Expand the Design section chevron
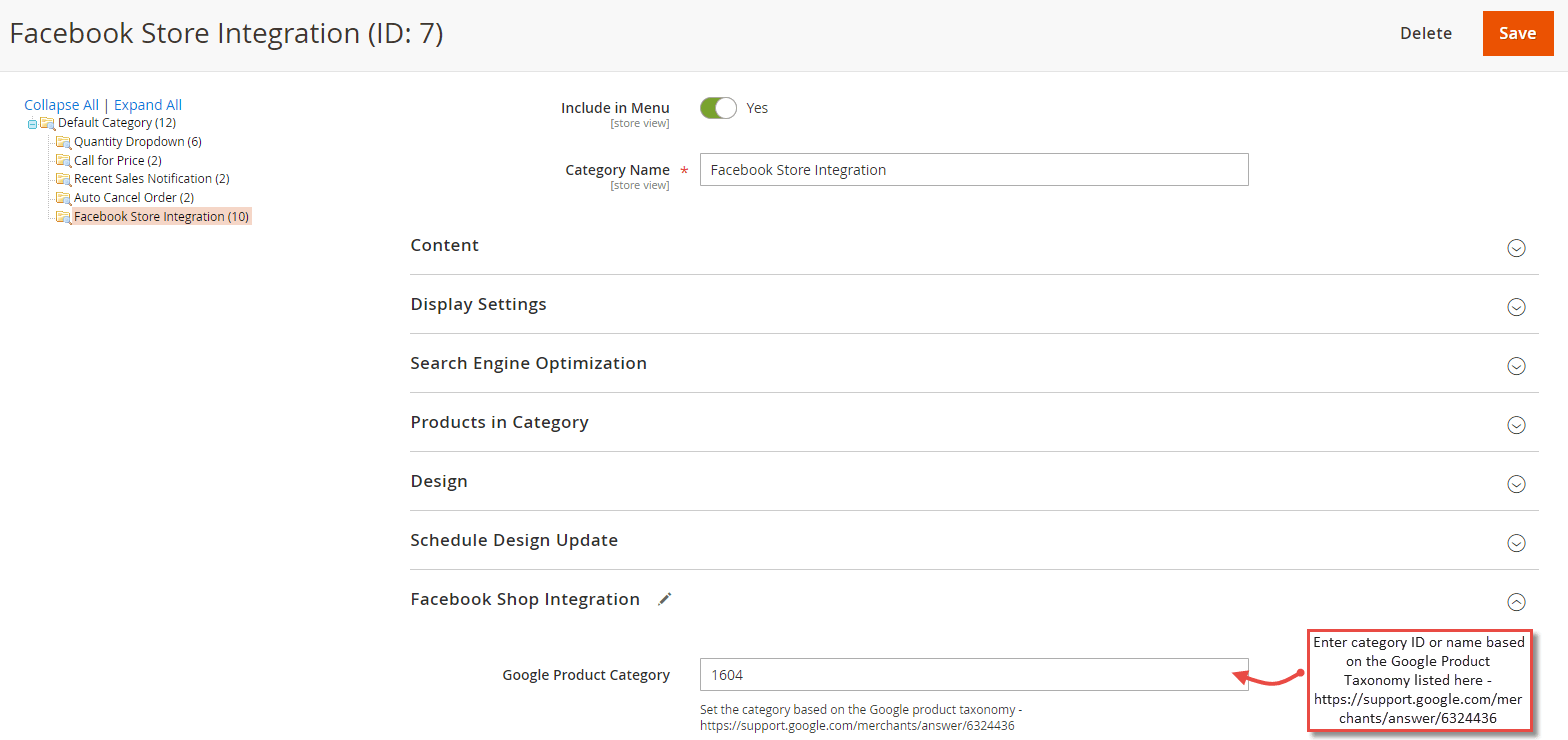 [x=1516, y=484]
